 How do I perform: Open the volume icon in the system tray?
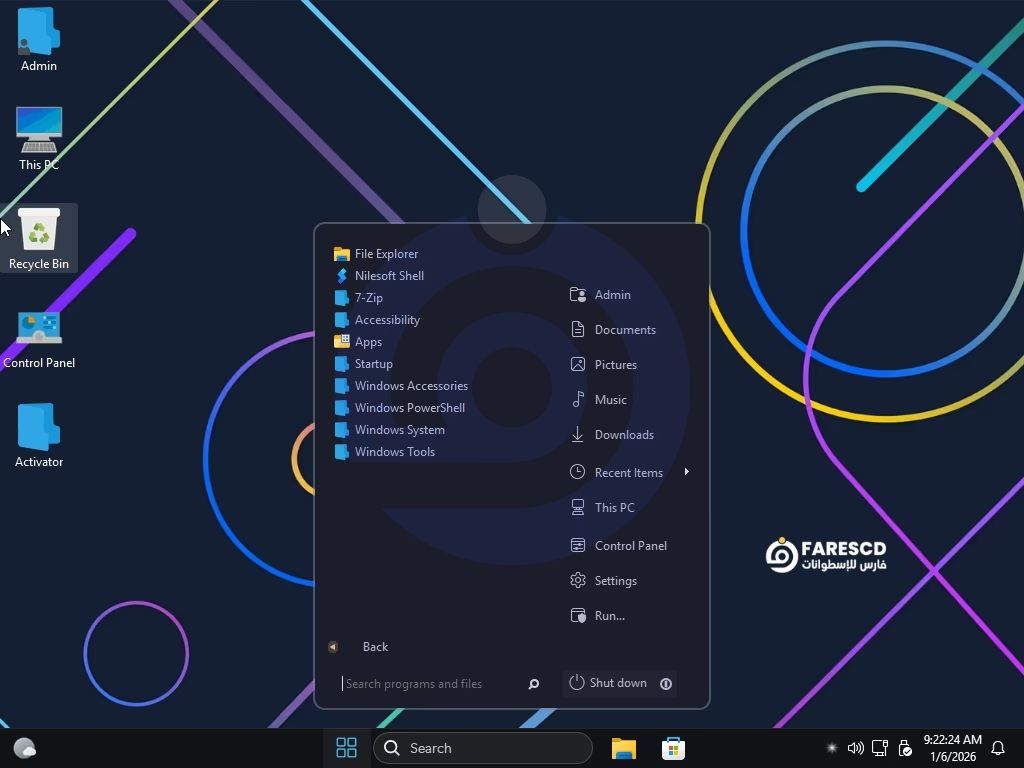pyautogui.click(x=855, y=748)
